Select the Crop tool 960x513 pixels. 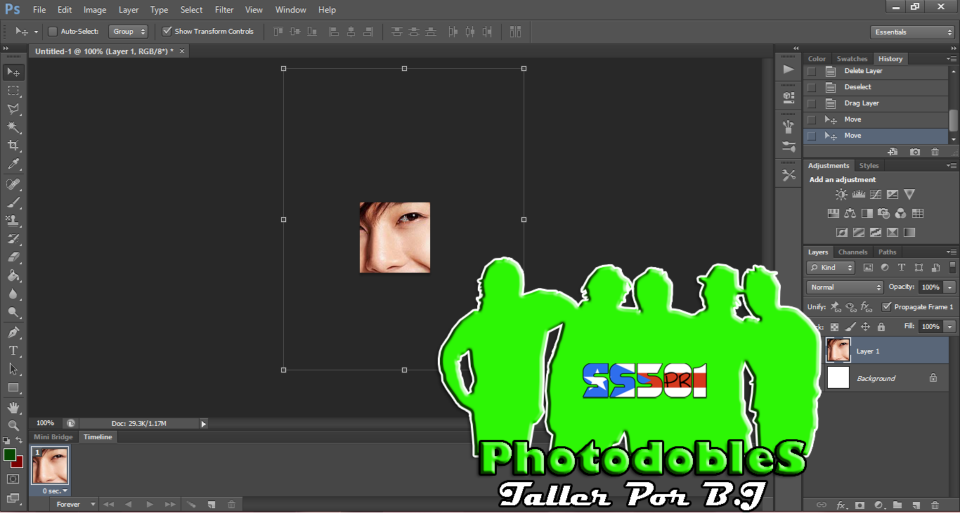pyautogui.click(x=13, y=146)
